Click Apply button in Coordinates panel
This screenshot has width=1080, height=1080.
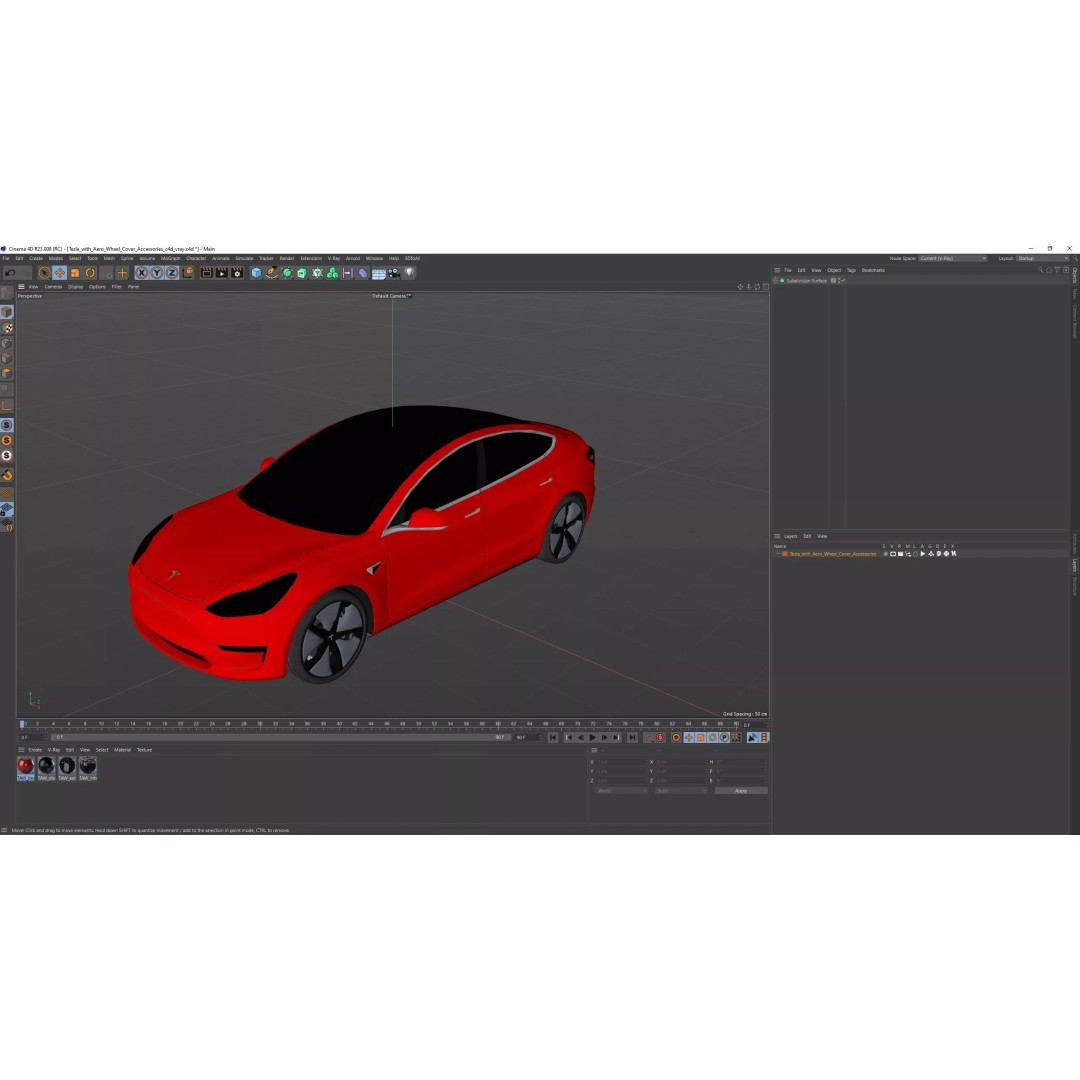coord(741,791)
